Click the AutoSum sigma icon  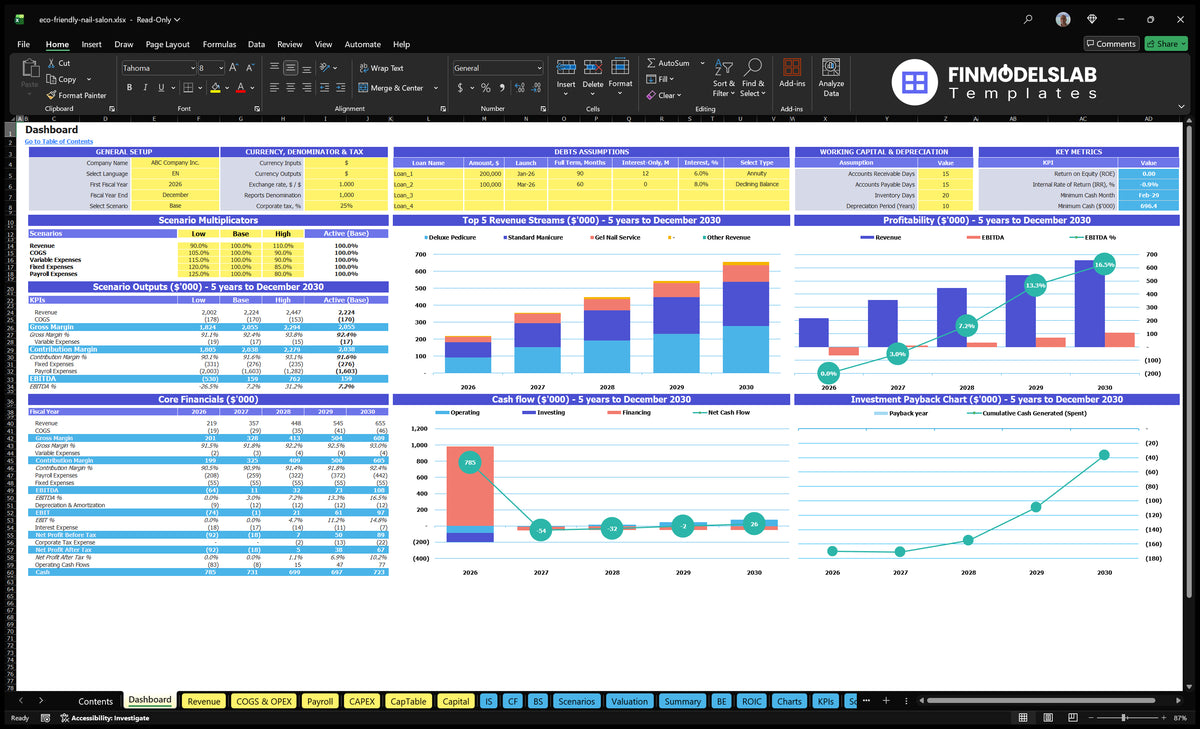click(x=651, y=63)
